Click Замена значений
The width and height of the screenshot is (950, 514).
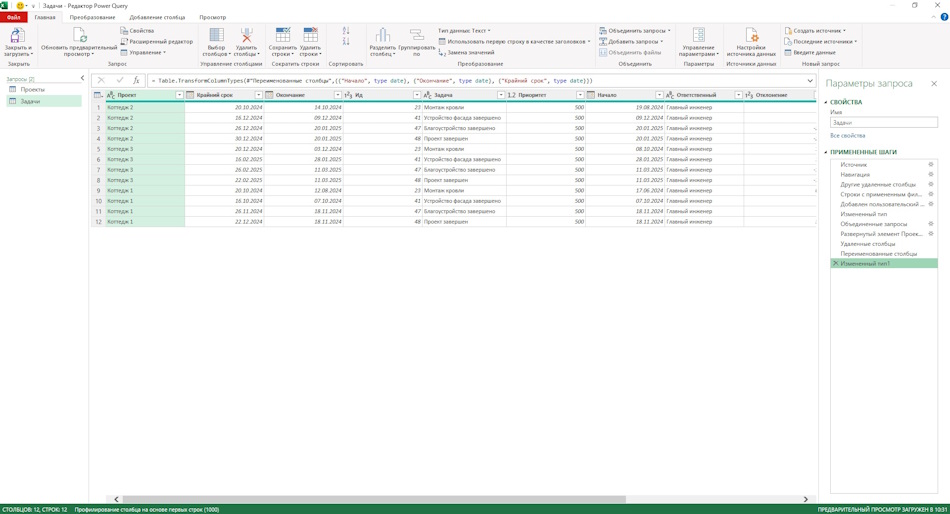tap(466, 52)
